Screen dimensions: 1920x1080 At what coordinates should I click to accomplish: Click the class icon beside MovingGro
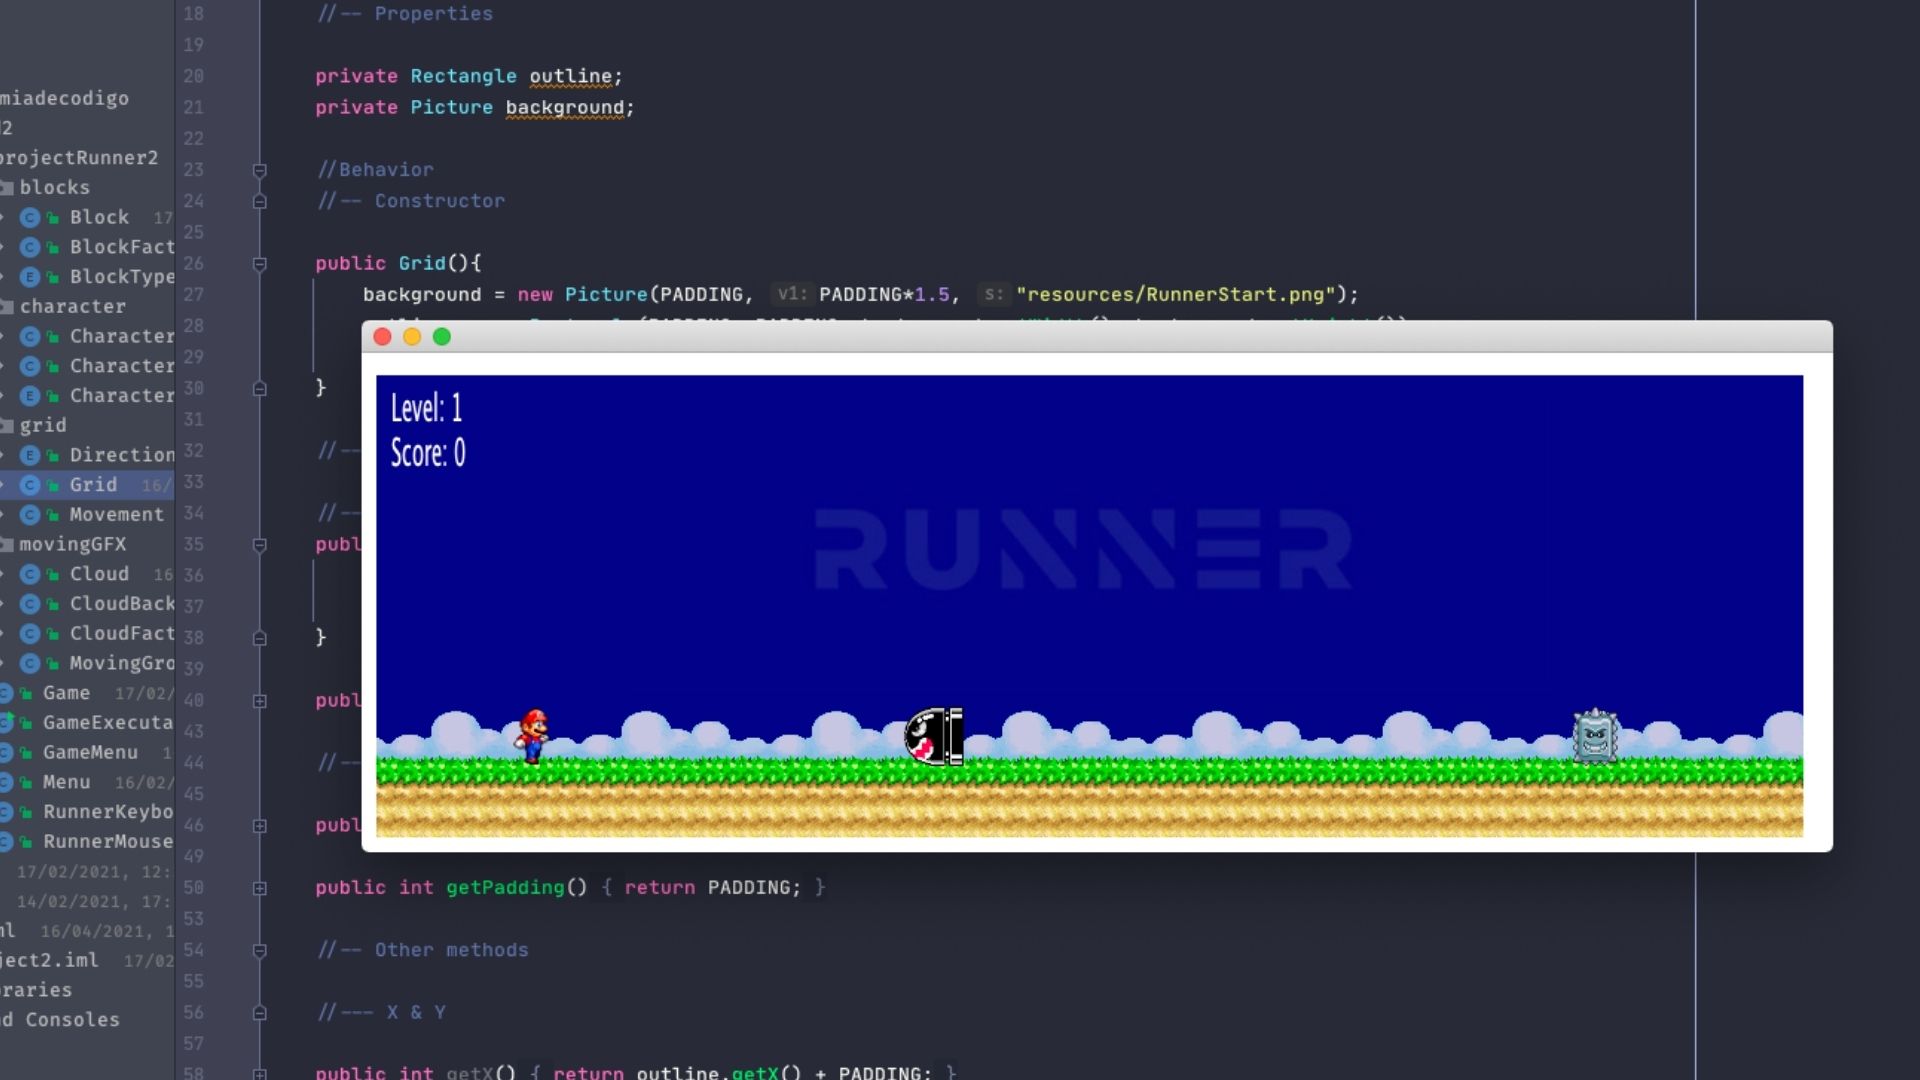pos(30,664)
